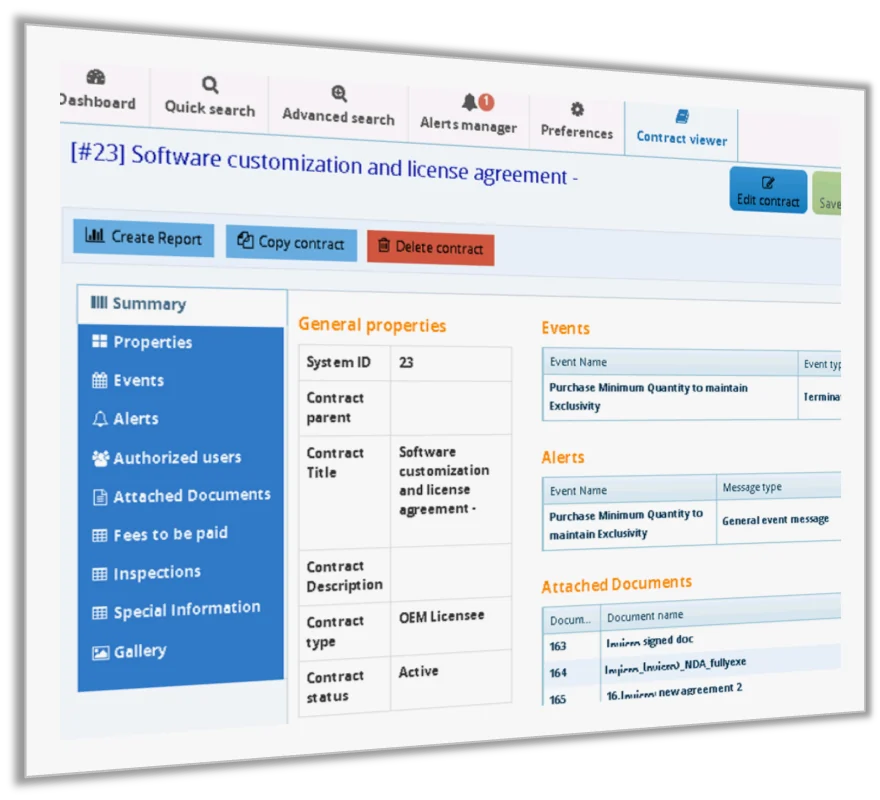Click the General properties heading
This screenshot has height=800, width=880.
click(372, 325)
